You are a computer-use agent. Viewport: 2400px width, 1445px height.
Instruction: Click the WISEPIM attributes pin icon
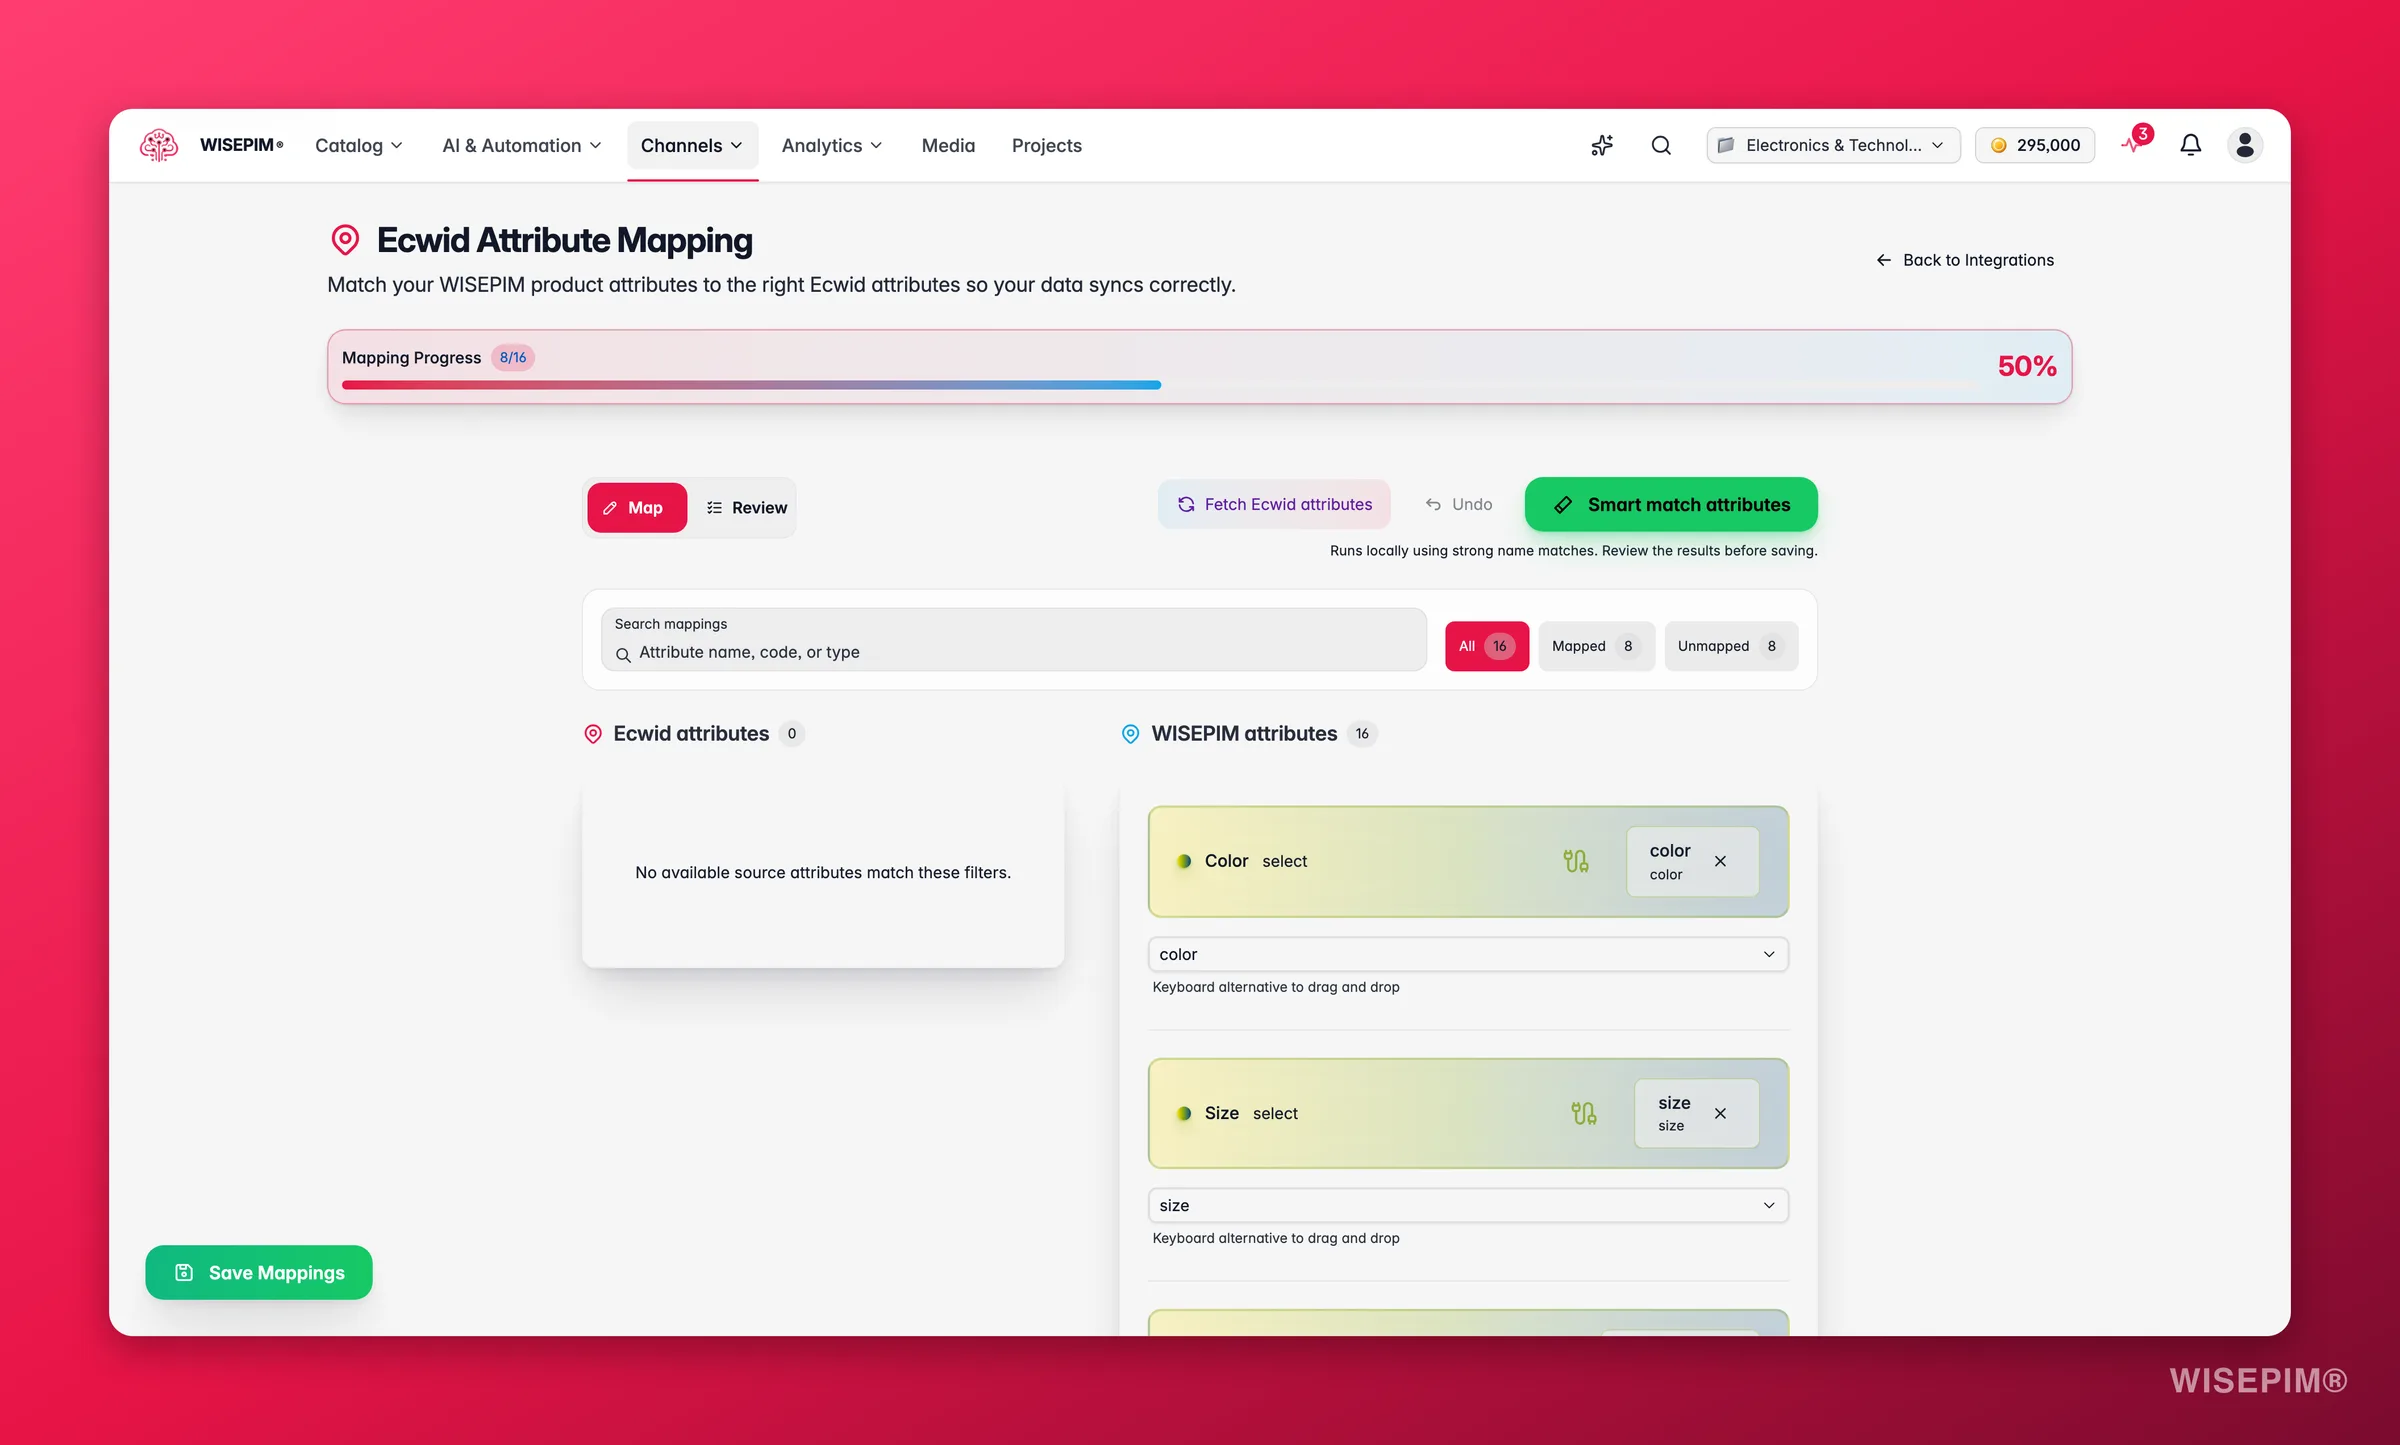(1130, 733)
